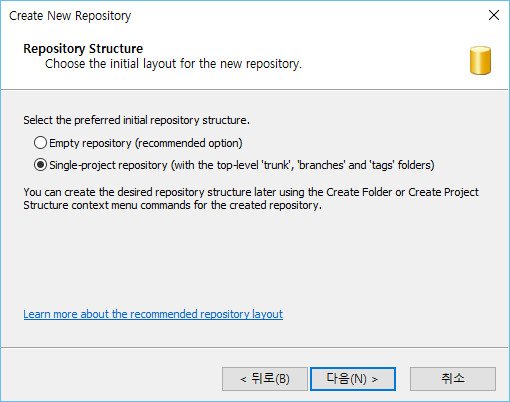Close the Create New Repository dialog
This screenshot has width=510, height=402.
pos(494,15)
